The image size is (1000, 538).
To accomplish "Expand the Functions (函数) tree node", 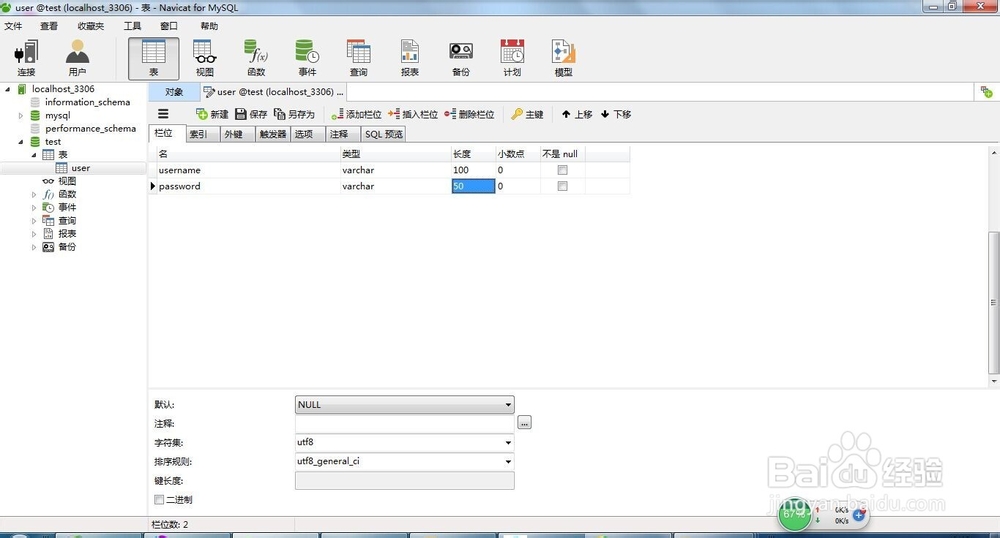I will 34,194.
